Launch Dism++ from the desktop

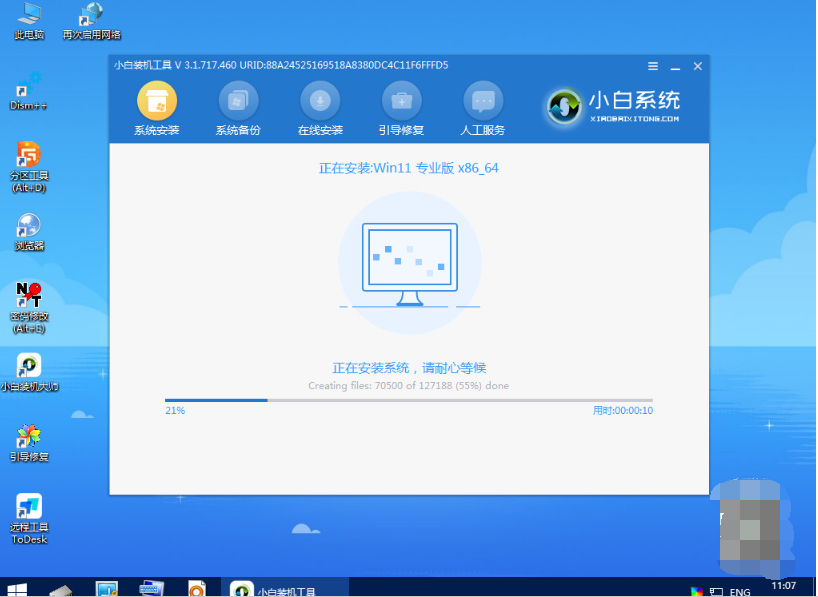[28, 82]
